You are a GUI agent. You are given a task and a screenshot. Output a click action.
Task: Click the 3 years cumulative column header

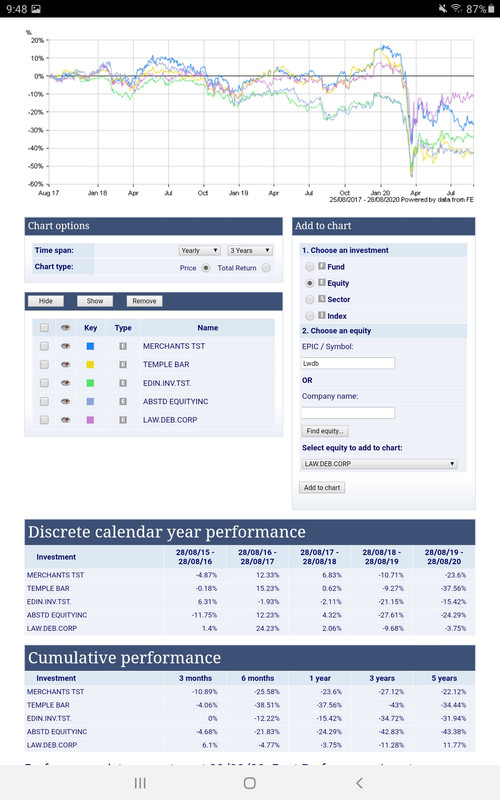coord(382,678)
